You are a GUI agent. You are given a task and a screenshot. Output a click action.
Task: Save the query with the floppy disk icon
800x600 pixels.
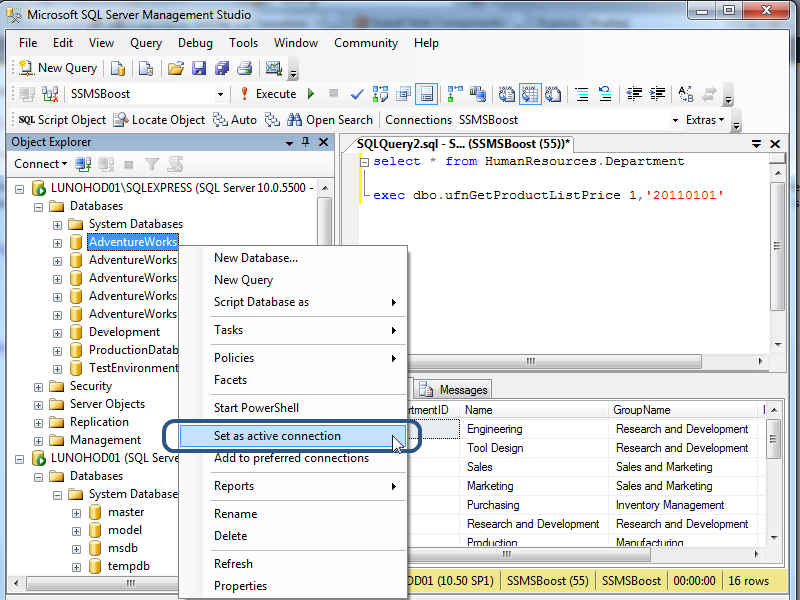pos(198,68)
